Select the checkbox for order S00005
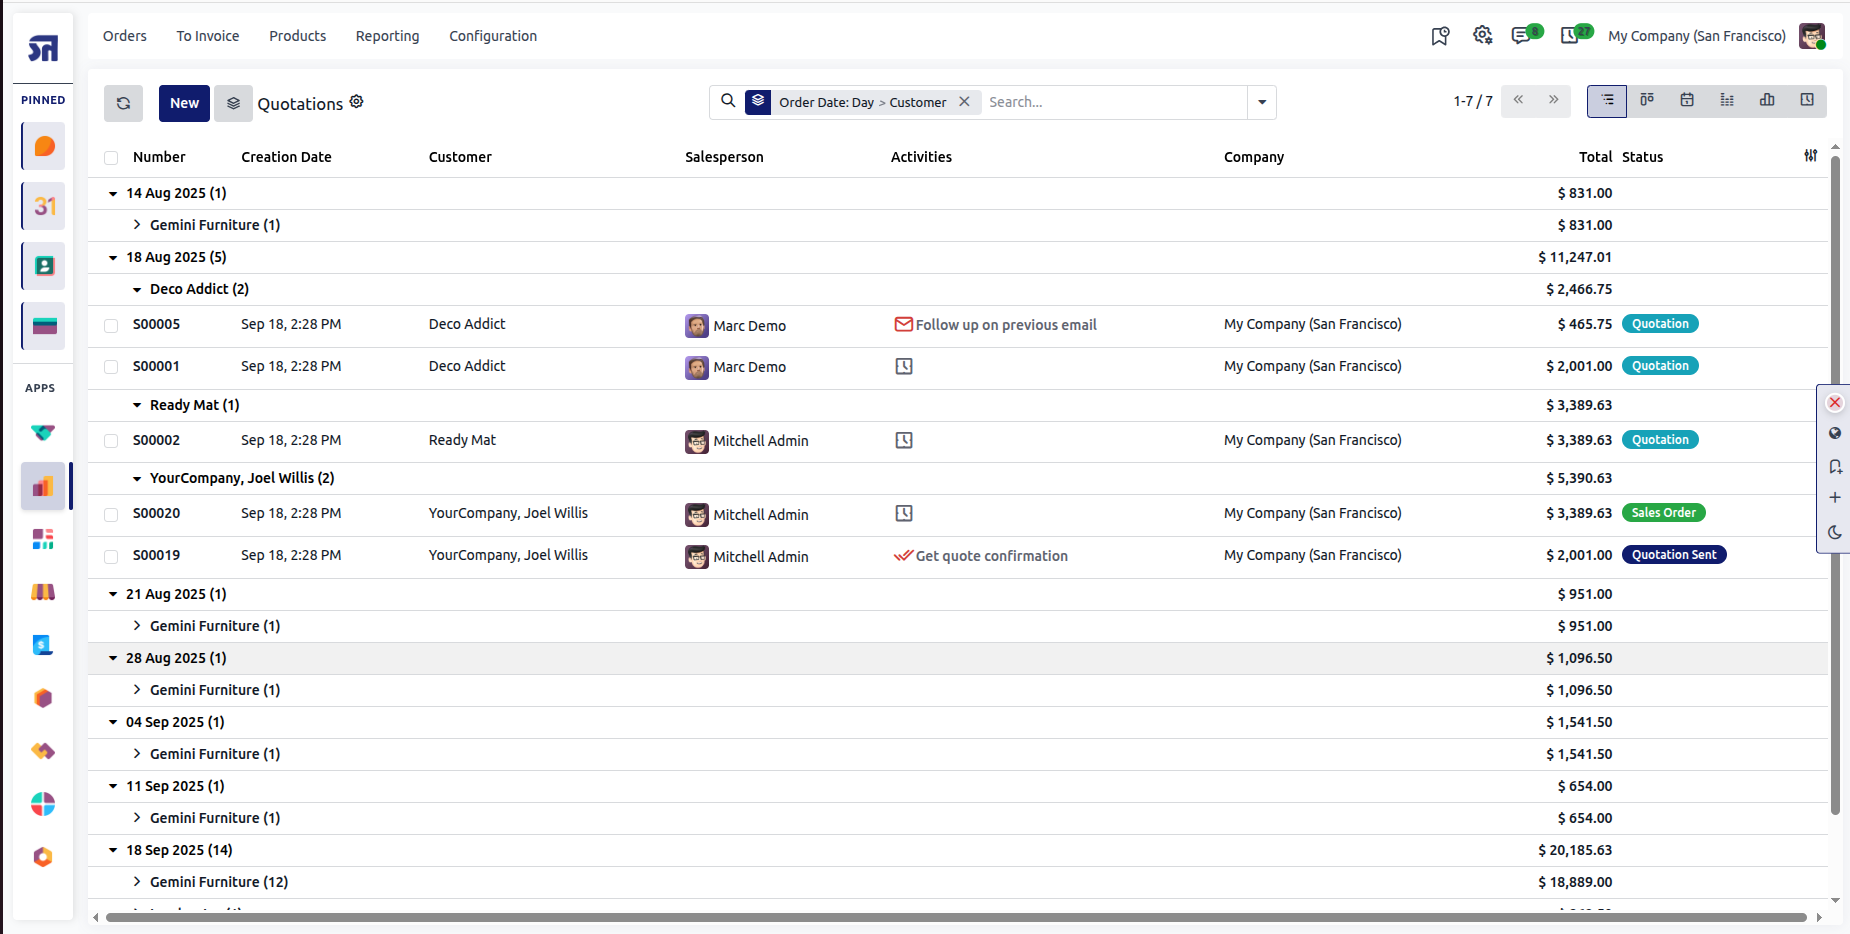Viewport: 1850px width, 934px height. (x=111, y=325)
